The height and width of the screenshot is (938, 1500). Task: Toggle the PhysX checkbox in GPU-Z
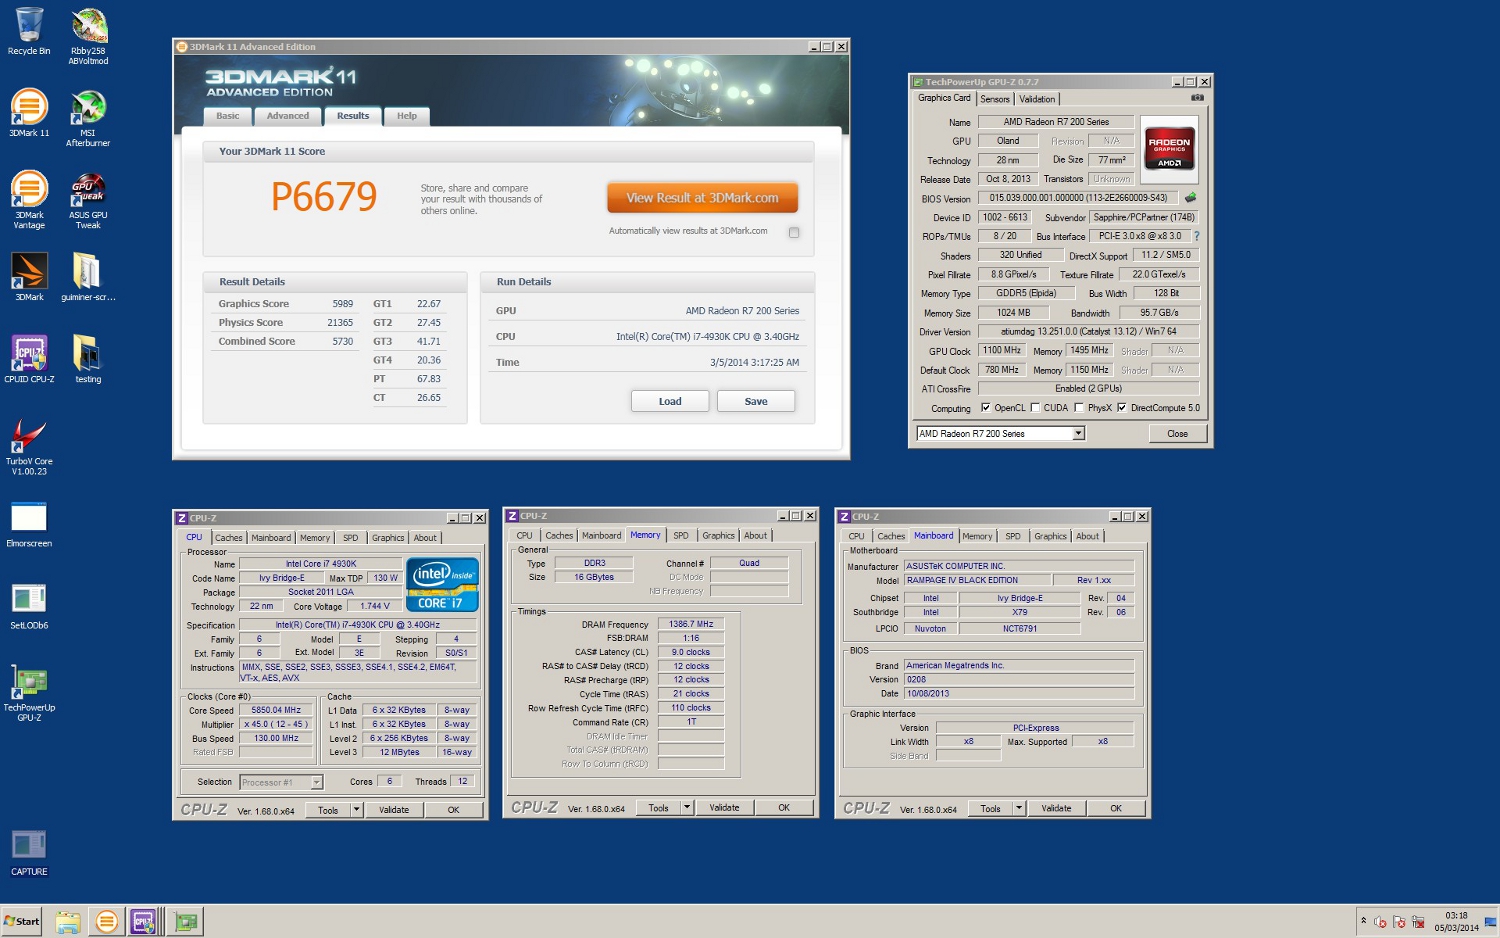pos(1079,408)
